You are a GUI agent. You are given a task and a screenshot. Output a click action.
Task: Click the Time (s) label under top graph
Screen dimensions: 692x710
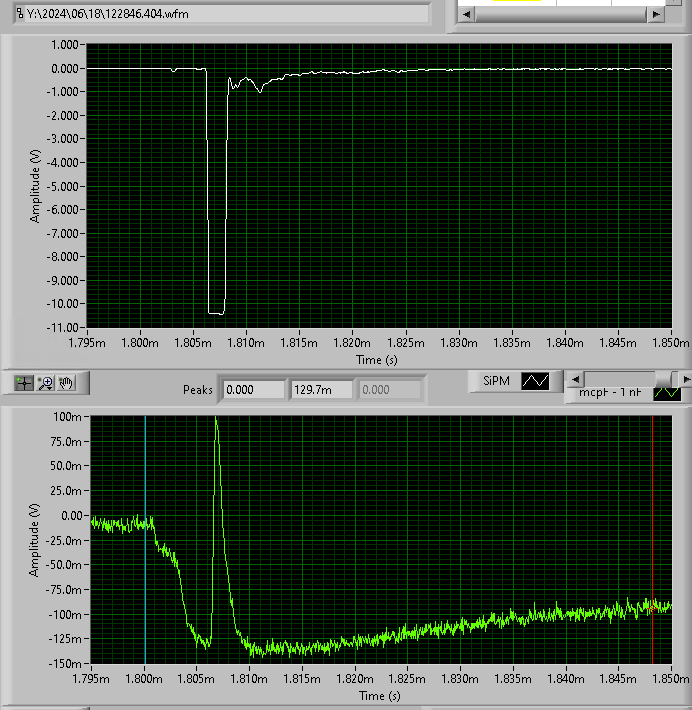point(376,360)
